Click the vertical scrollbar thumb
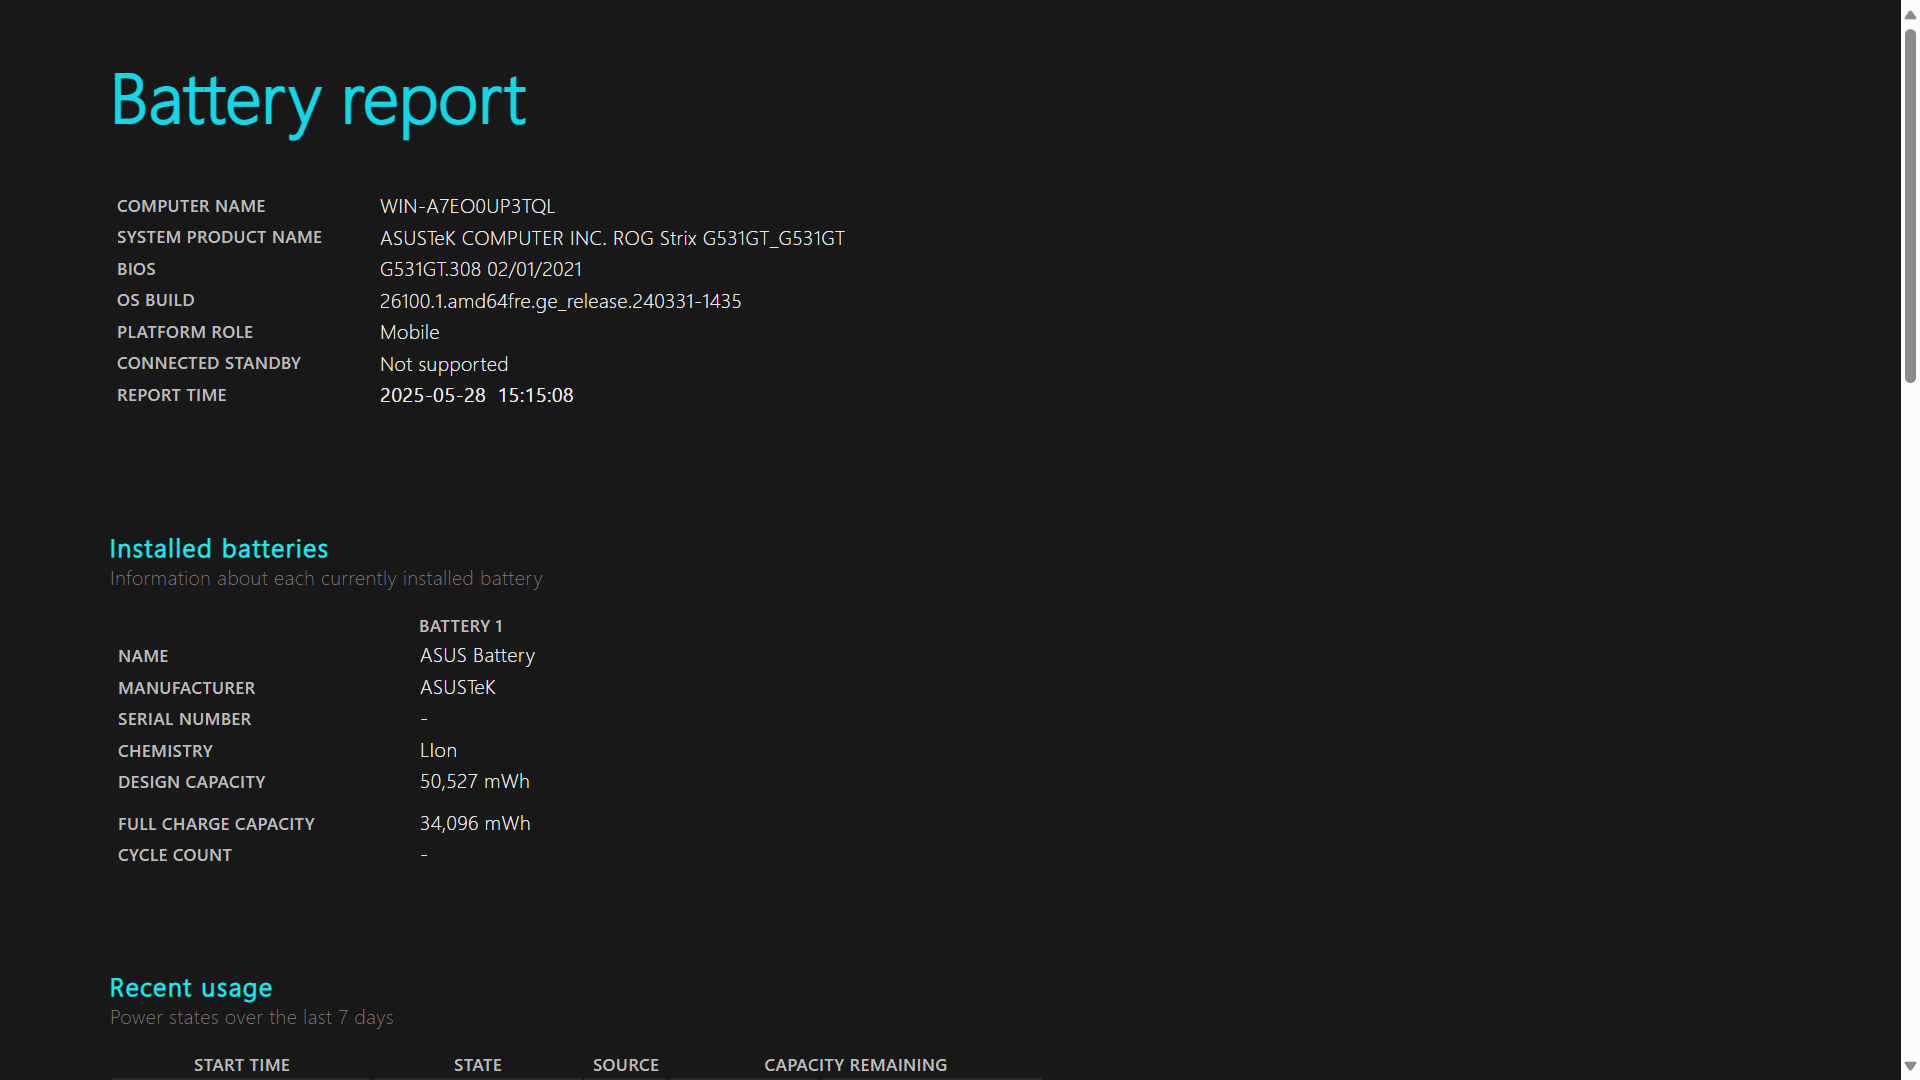Screen dimensions: 1920x1080 (x=1910, y=205)
